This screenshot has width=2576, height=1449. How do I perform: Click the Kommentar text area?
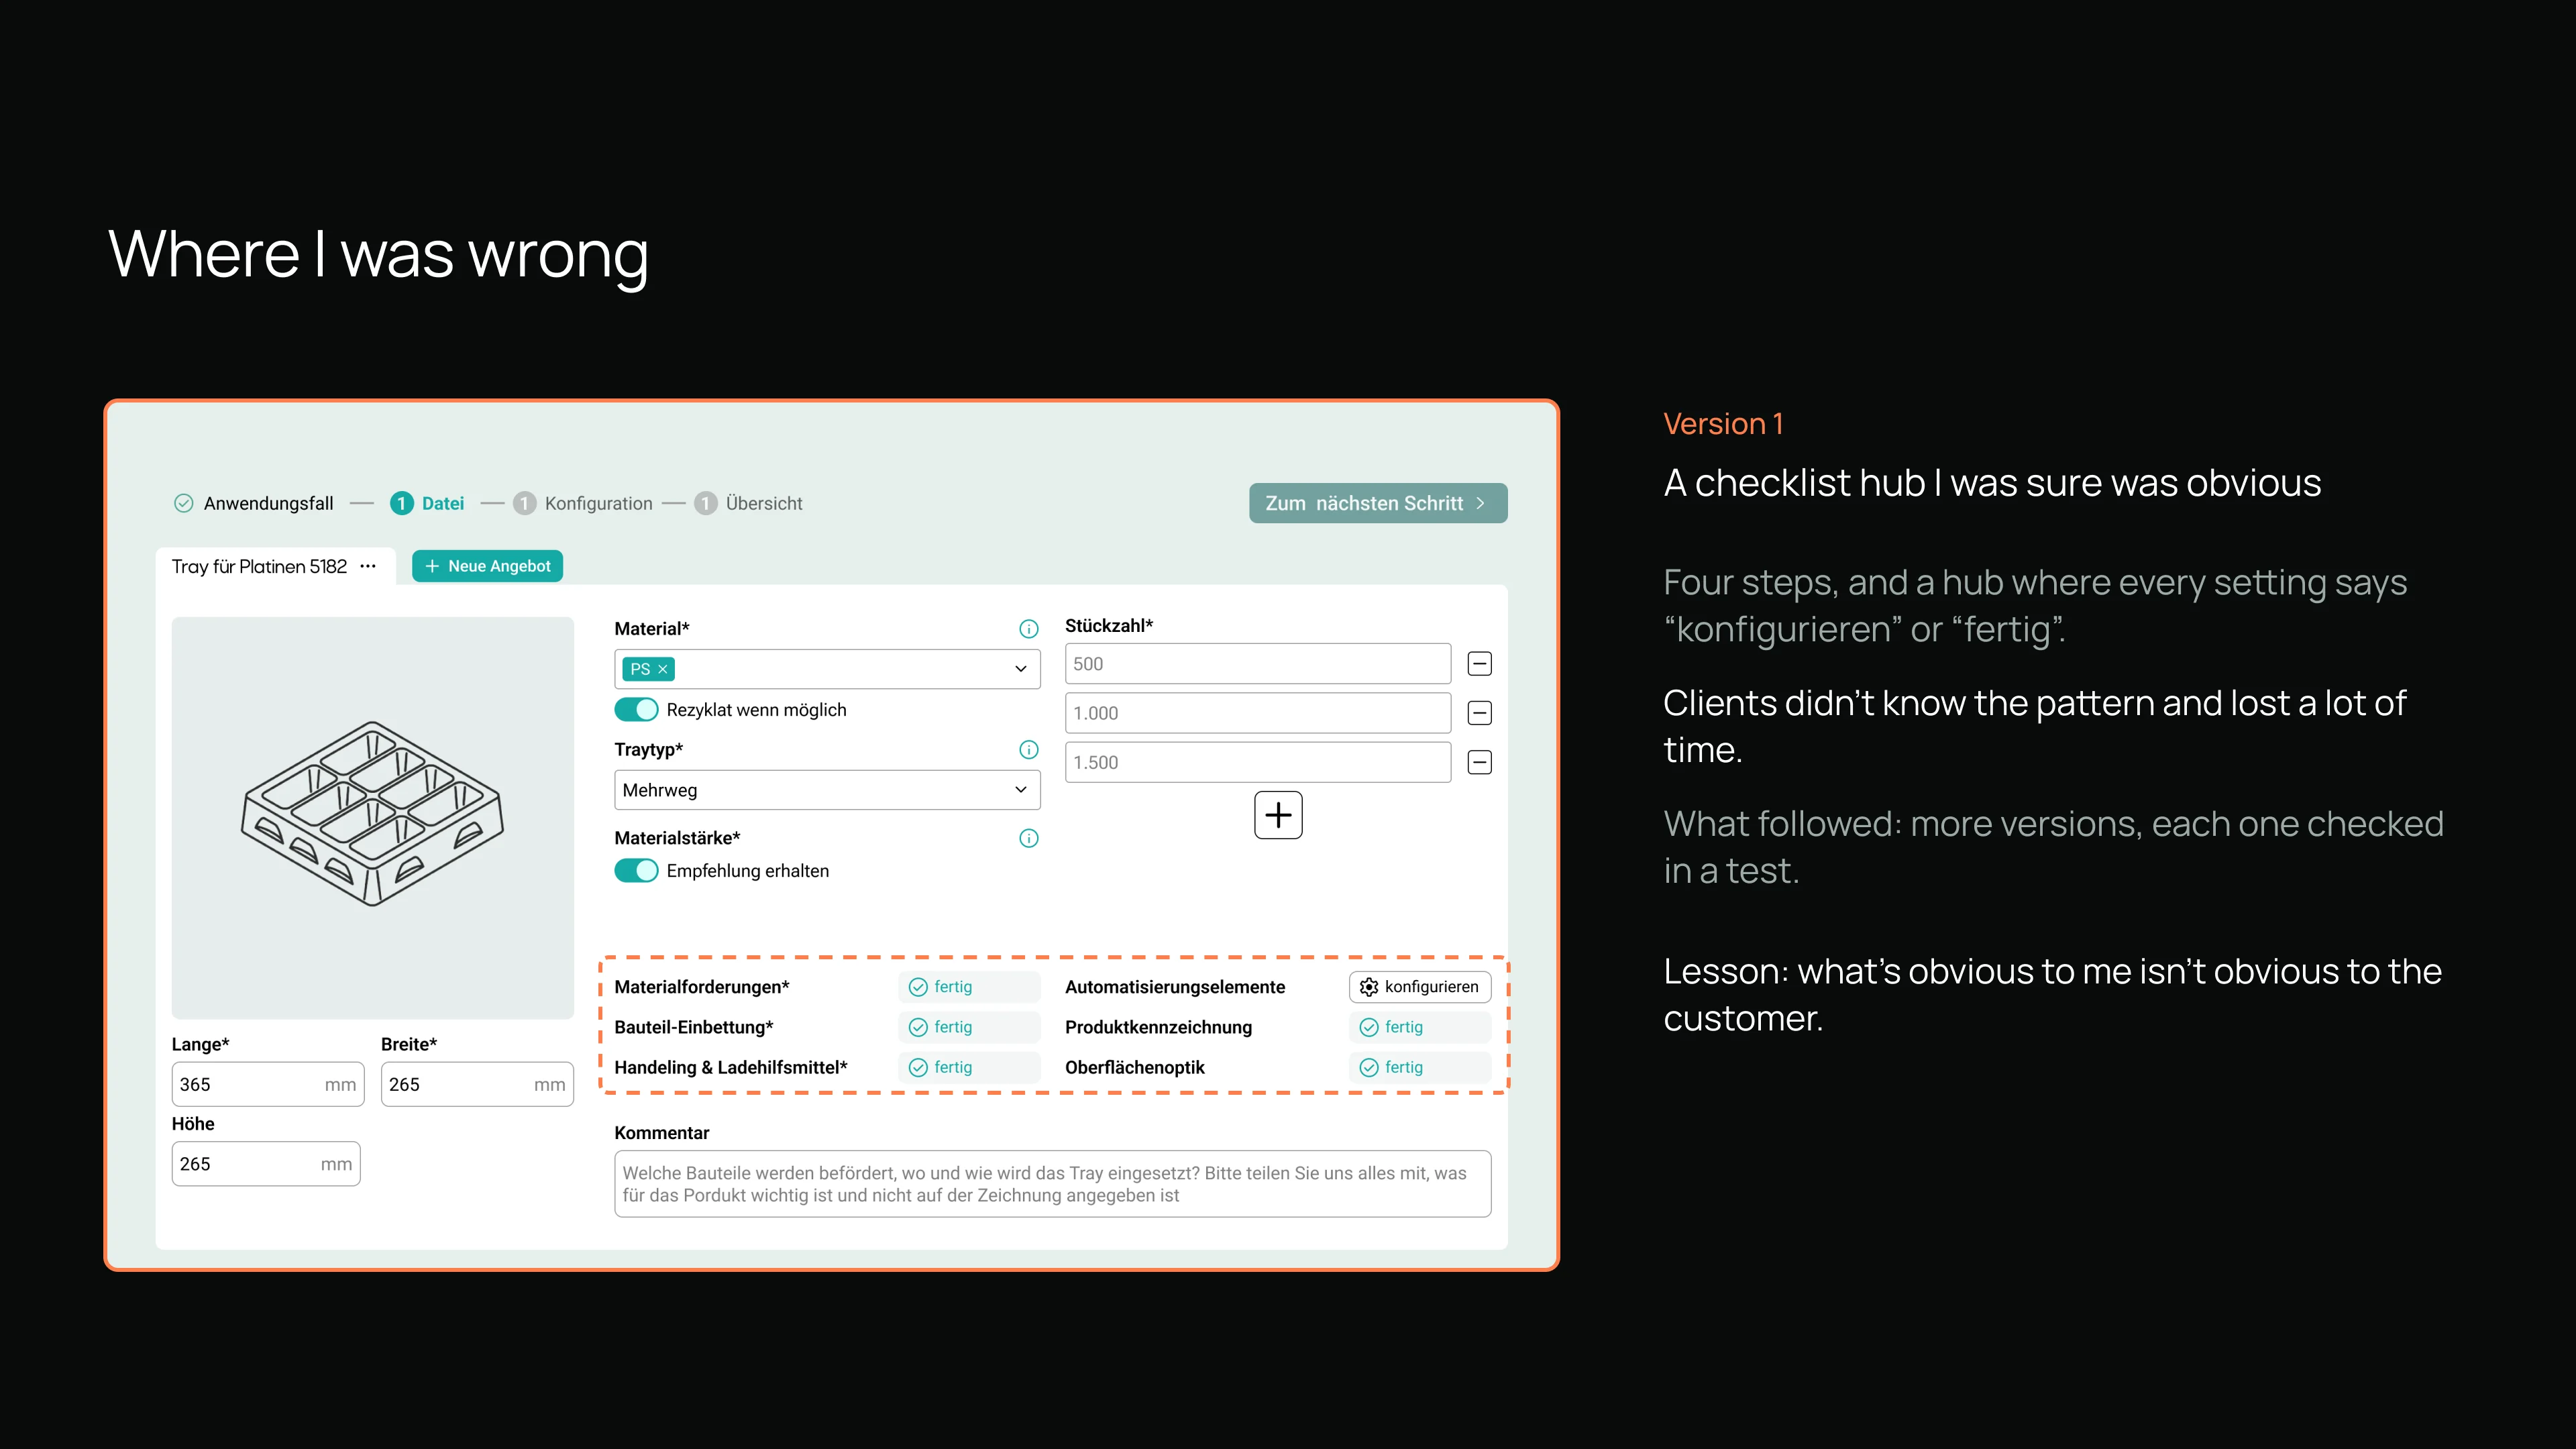point(1053,1184)
